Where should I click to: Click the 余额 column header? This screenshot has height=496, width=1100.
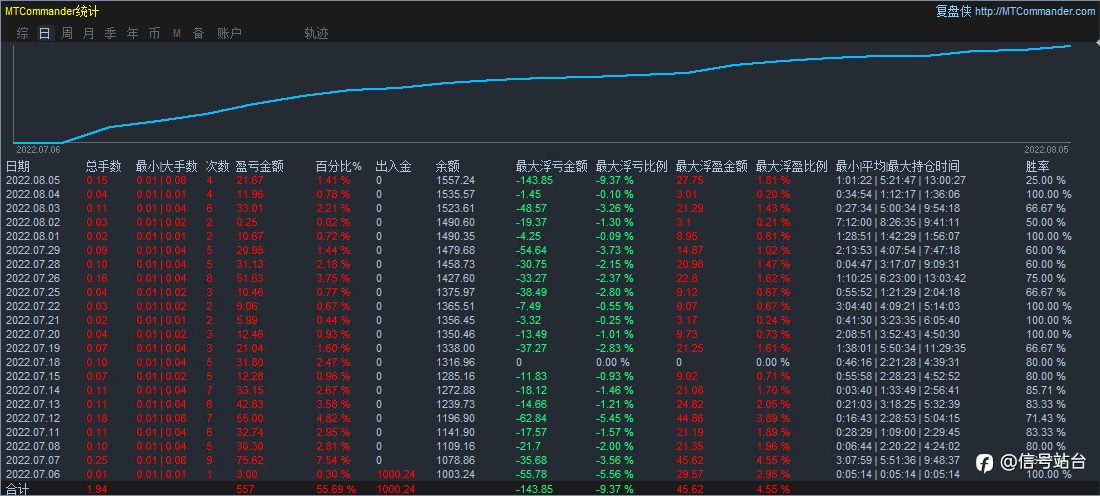[x=448, y=166]
